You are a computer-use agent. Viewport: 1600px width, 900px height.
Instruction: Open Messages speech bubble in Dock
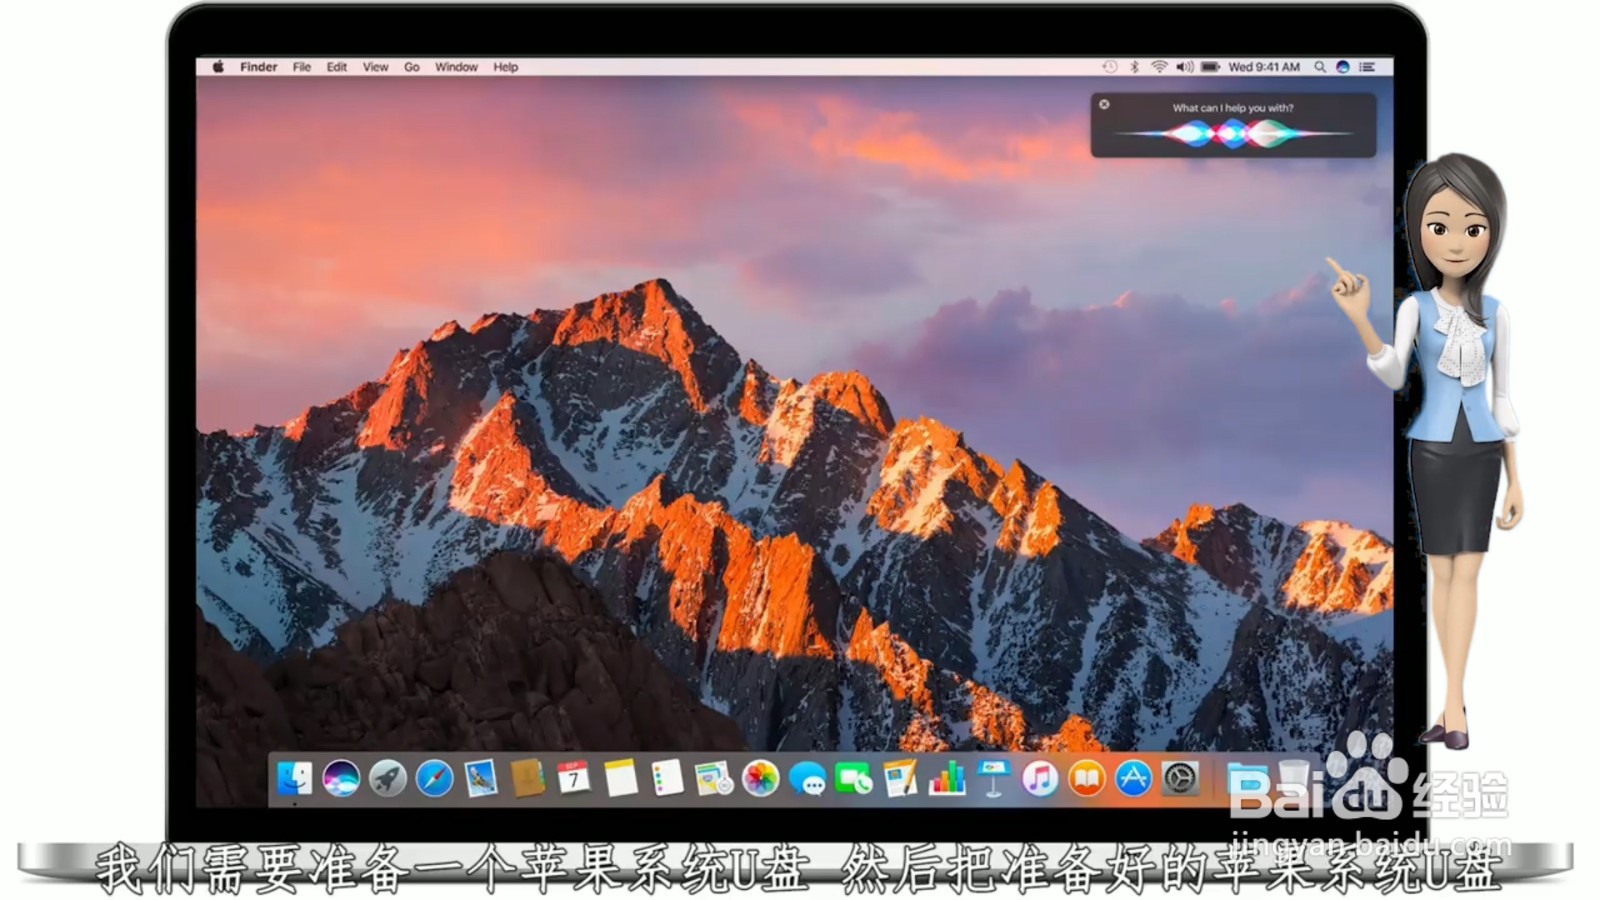pos(807,778)
